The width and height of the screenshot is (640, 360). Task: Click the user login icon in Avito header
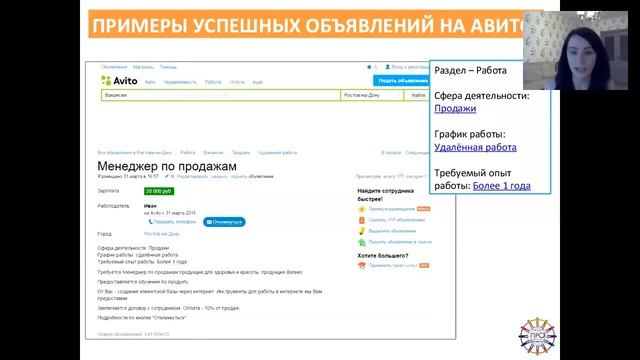pos(388,67)
